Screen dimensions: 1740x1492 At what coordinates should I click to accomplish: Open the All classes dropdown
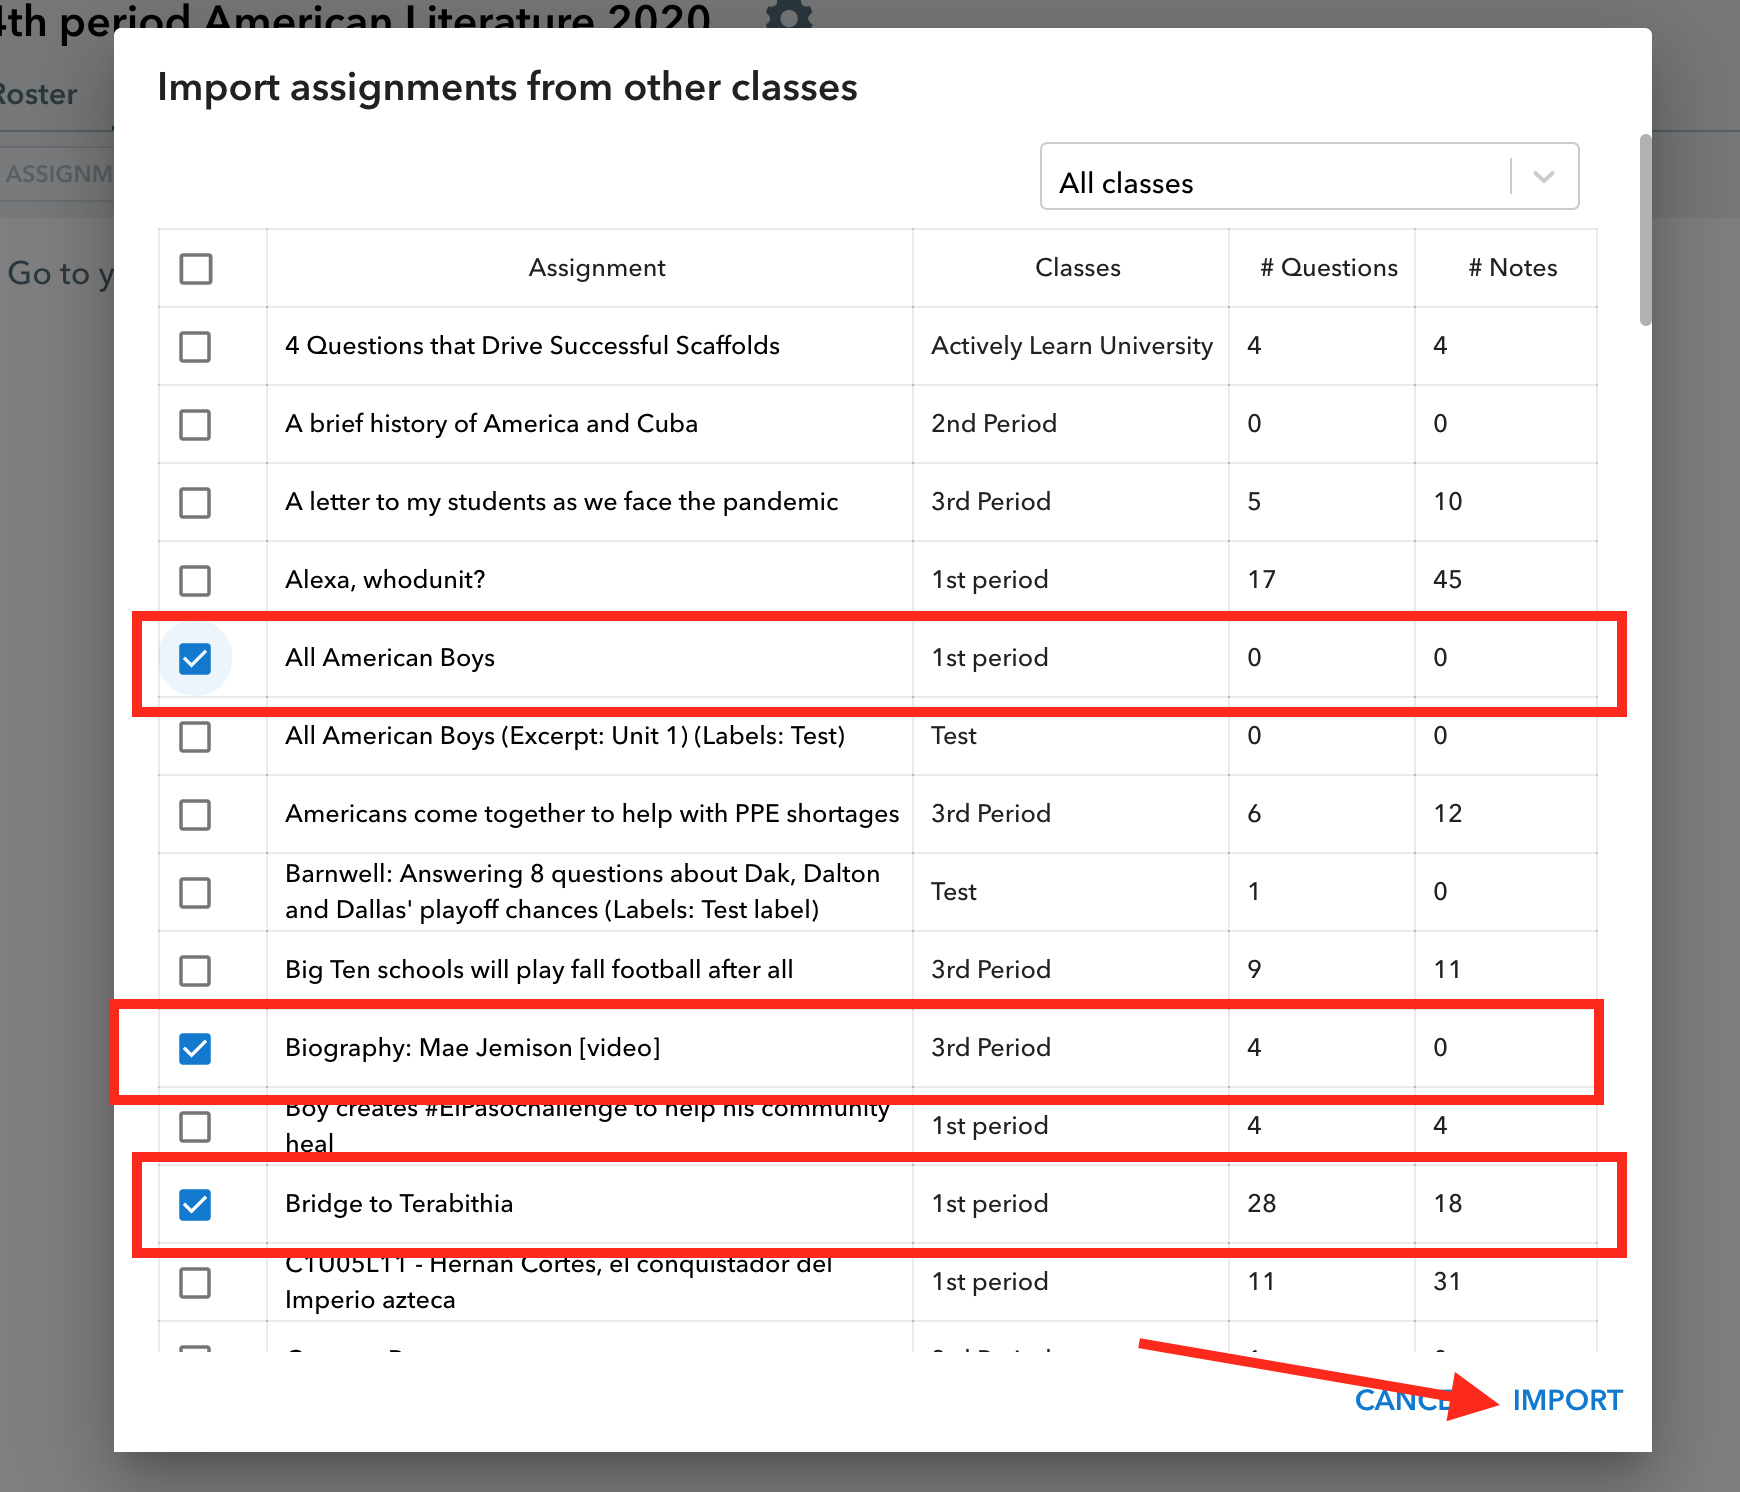pyautogui.click(x=1309, y=176)
